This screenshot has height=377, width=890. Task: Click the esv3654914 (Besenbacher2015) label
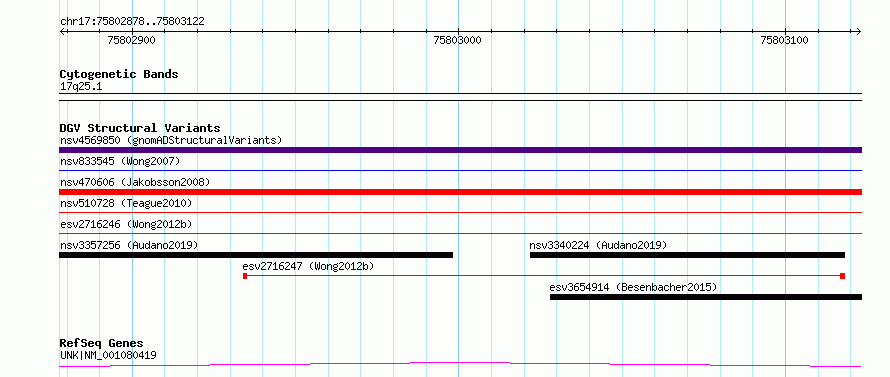click(x=633, y=287)
